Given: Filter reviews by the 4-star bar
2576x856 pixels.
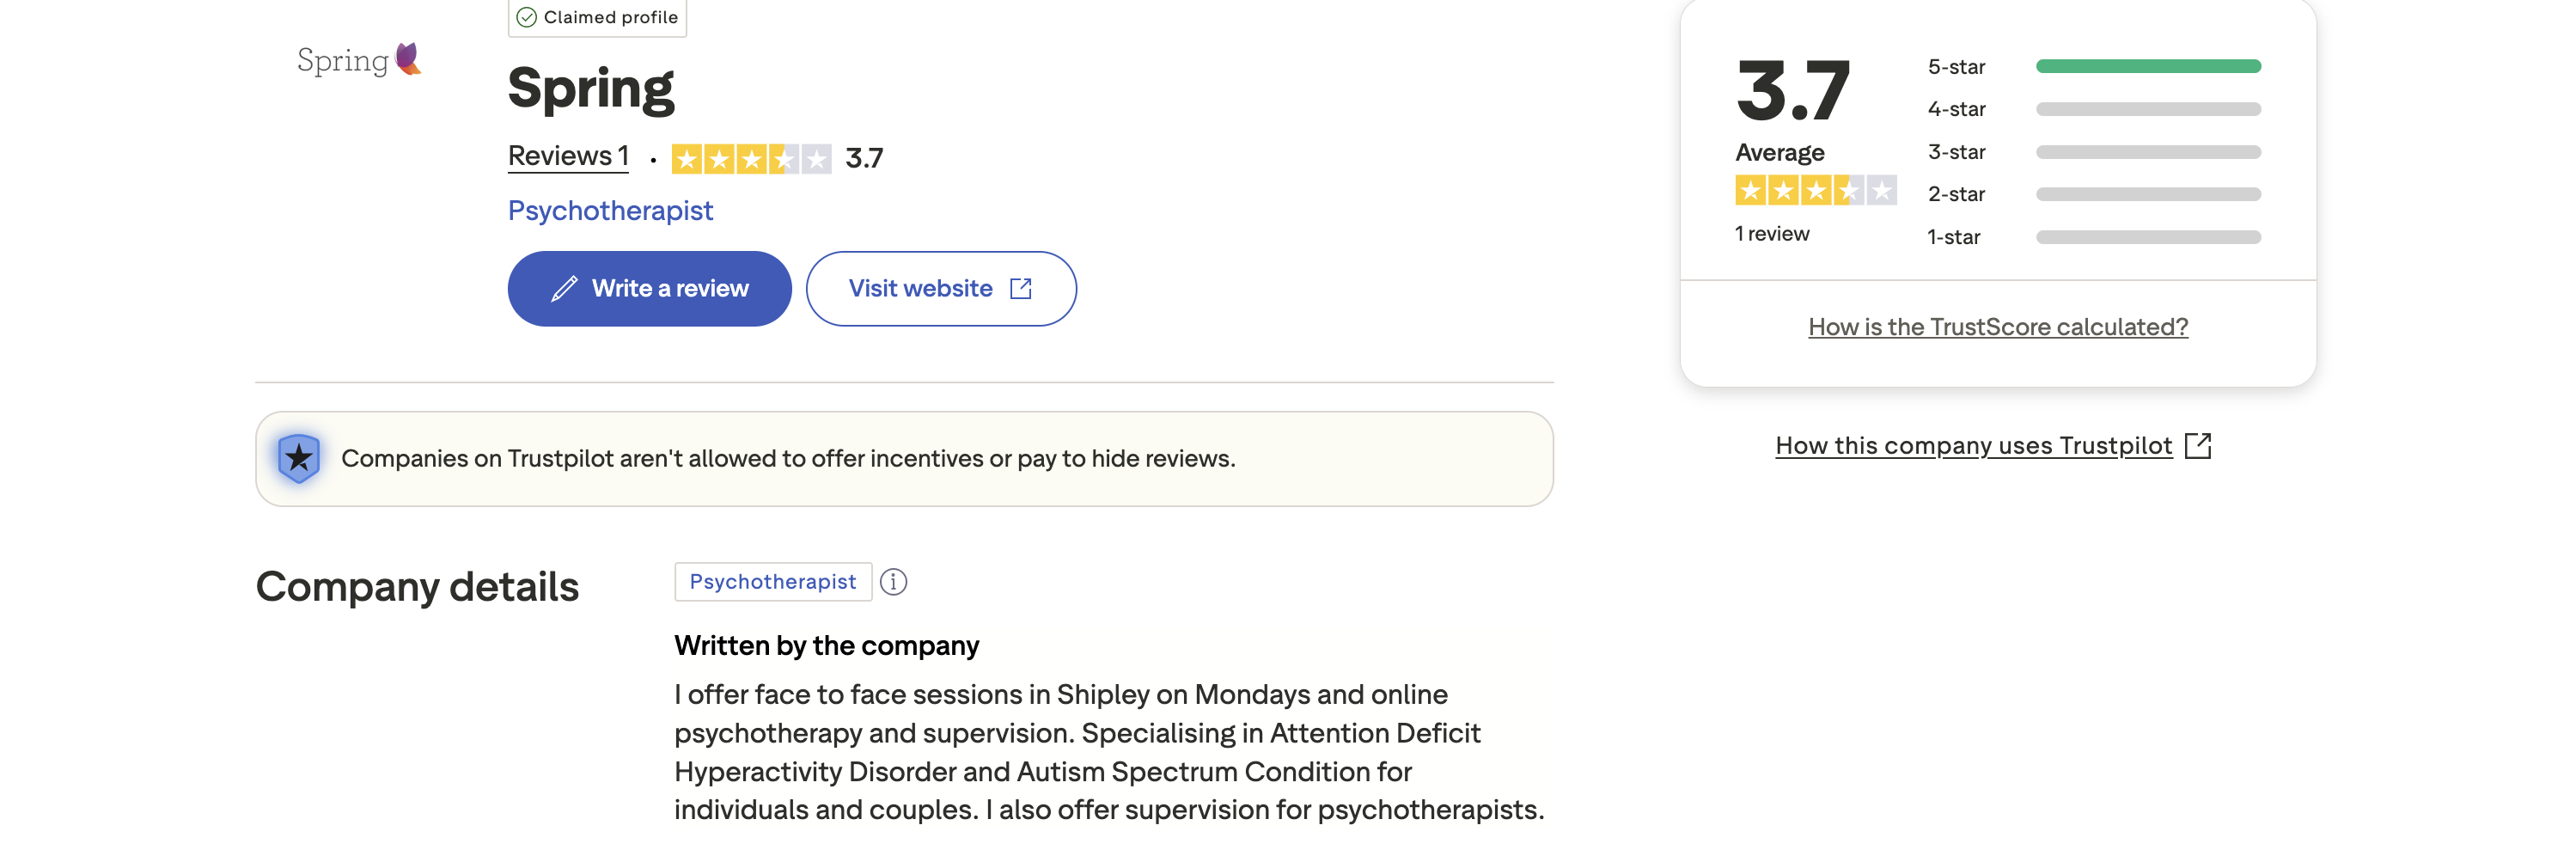Looking at the screenshot, I should 2147,109.
